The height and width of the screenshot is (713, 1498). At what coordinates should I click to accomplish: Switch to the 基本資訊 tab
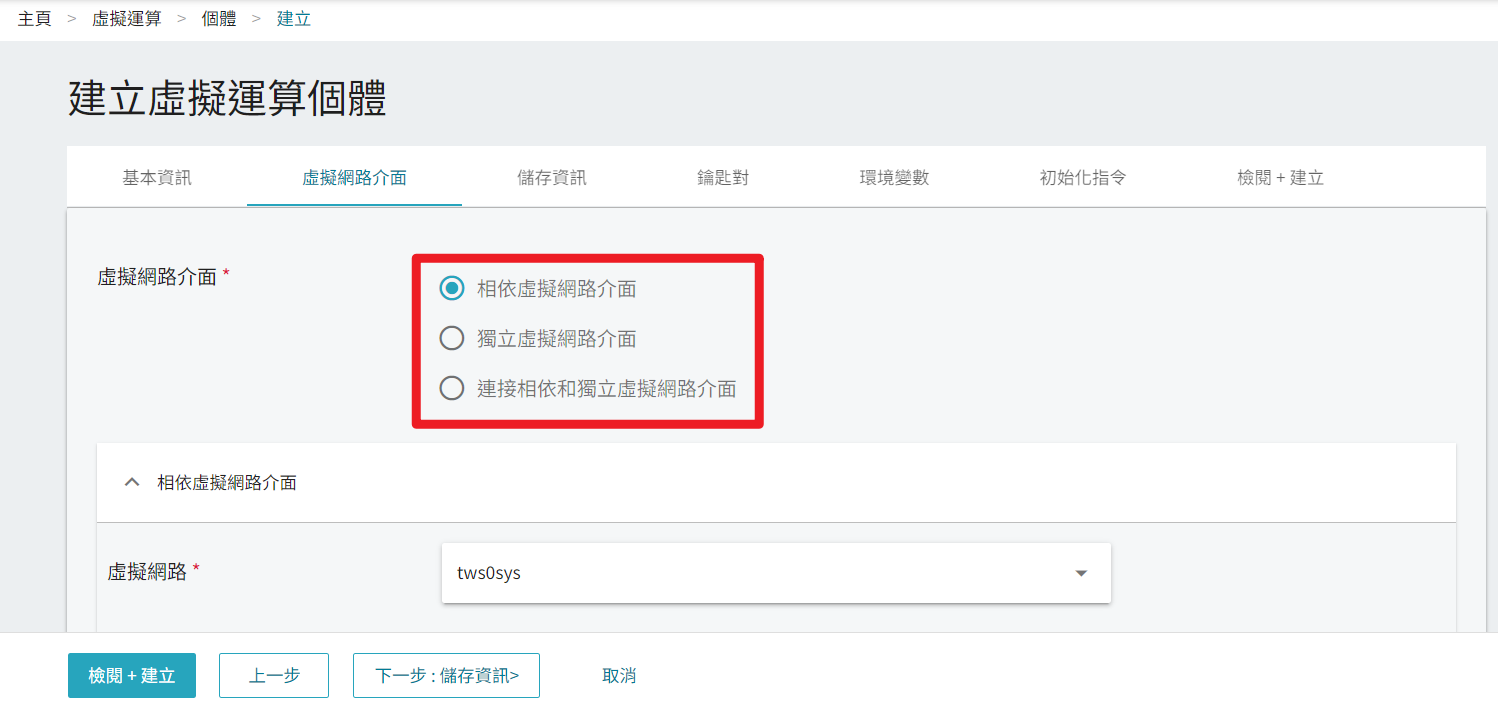[157, 178]
